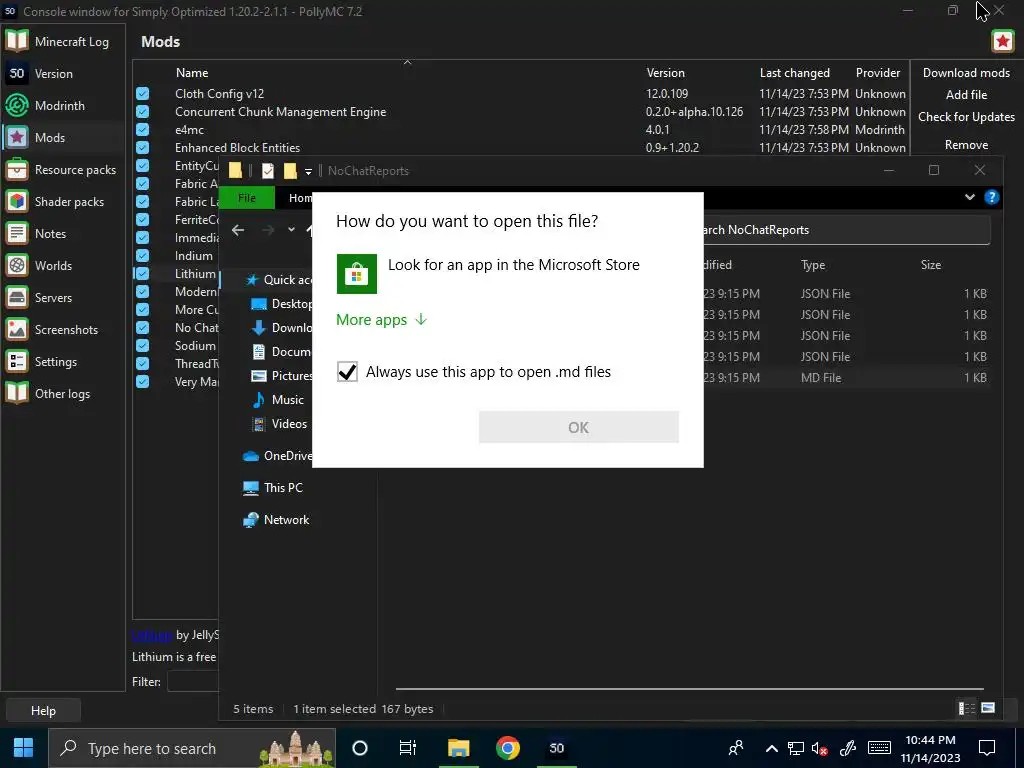The image size is (1024, 768).
Task: Open File Explorer from the taskbar
Action: coord(458,748)
